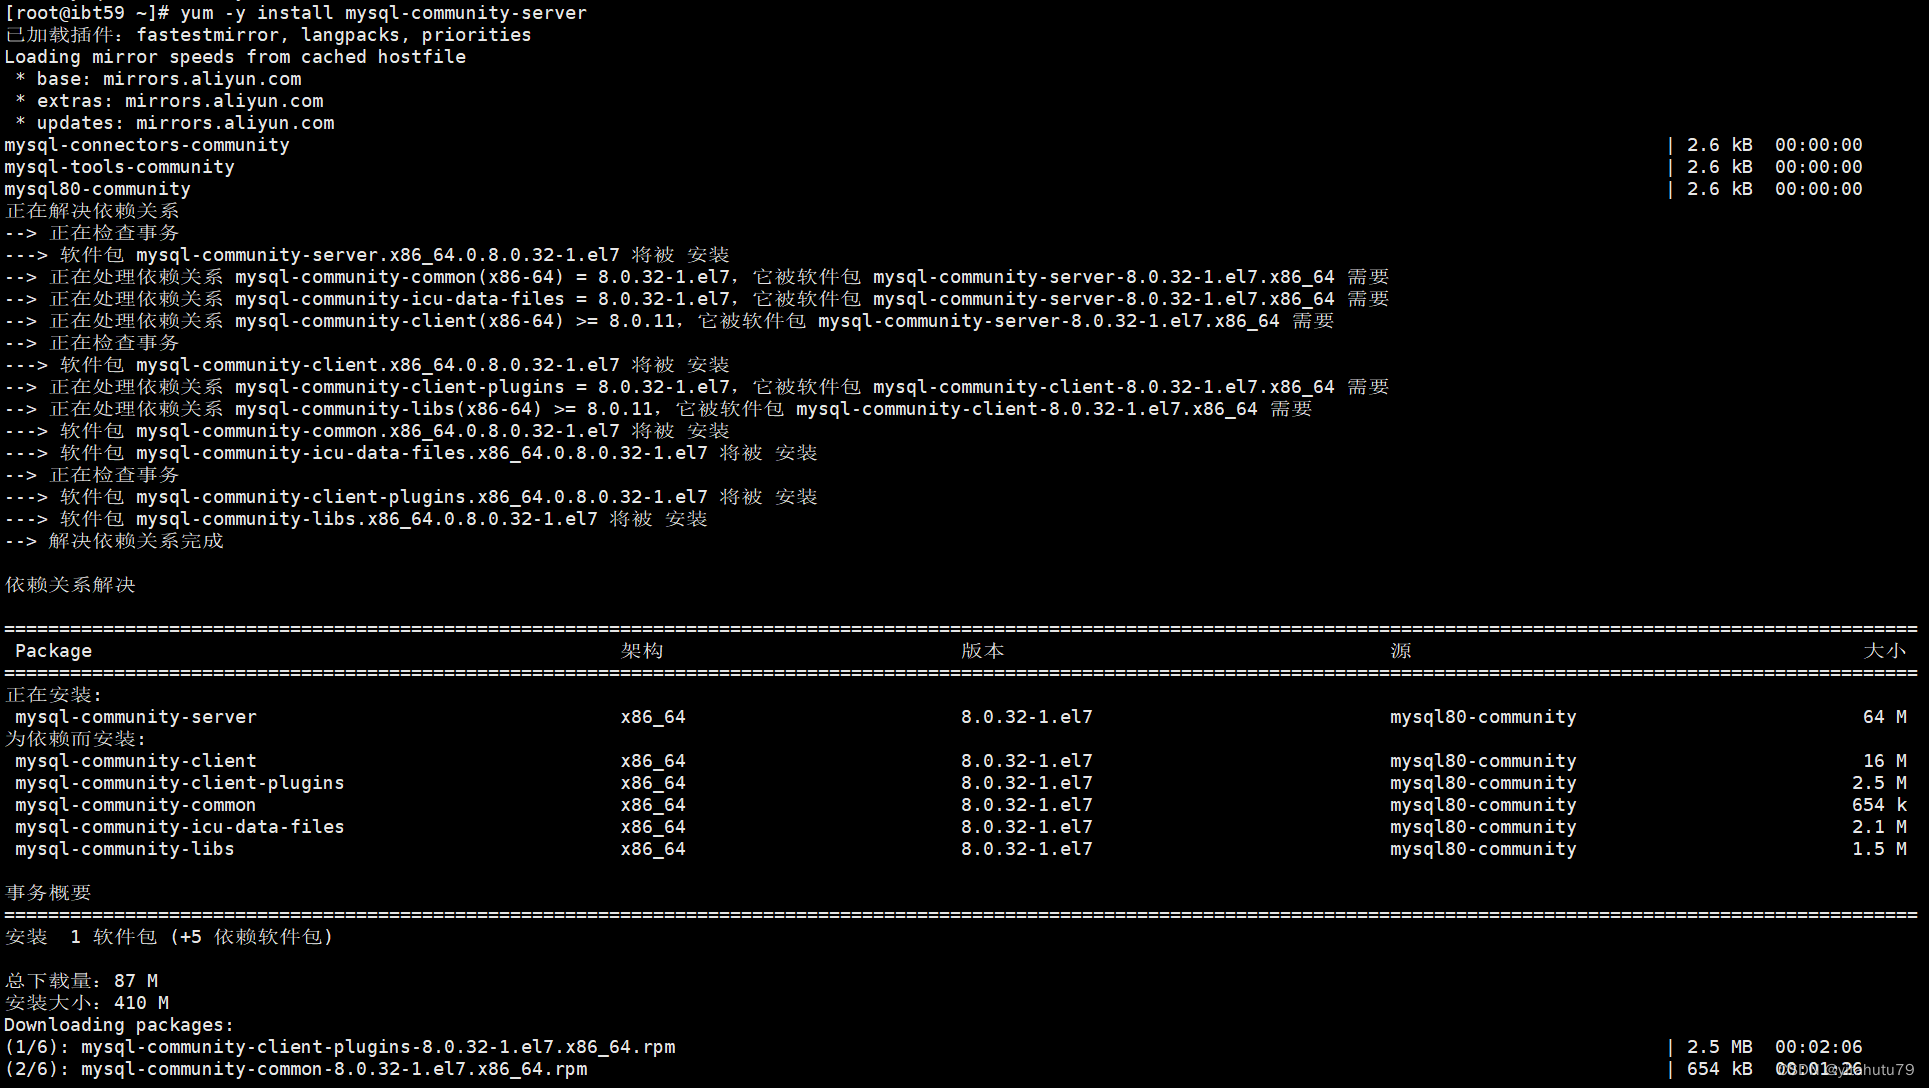
Task: Click mysql-community-icu-data-files table row name
Action: 180,827
